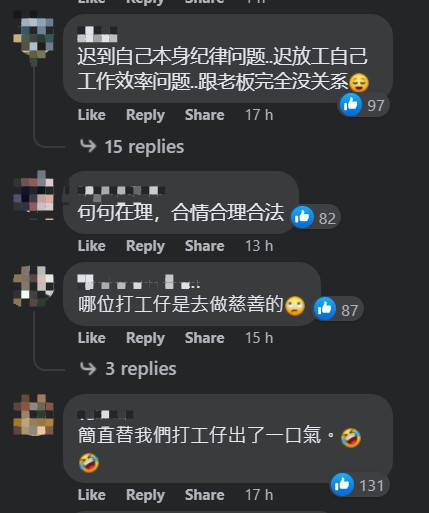The width and height of the screenshot is (429, 513).
Task: Open the pixelated name on the 哪位打工仔 comment
Action: pos(139,282)
